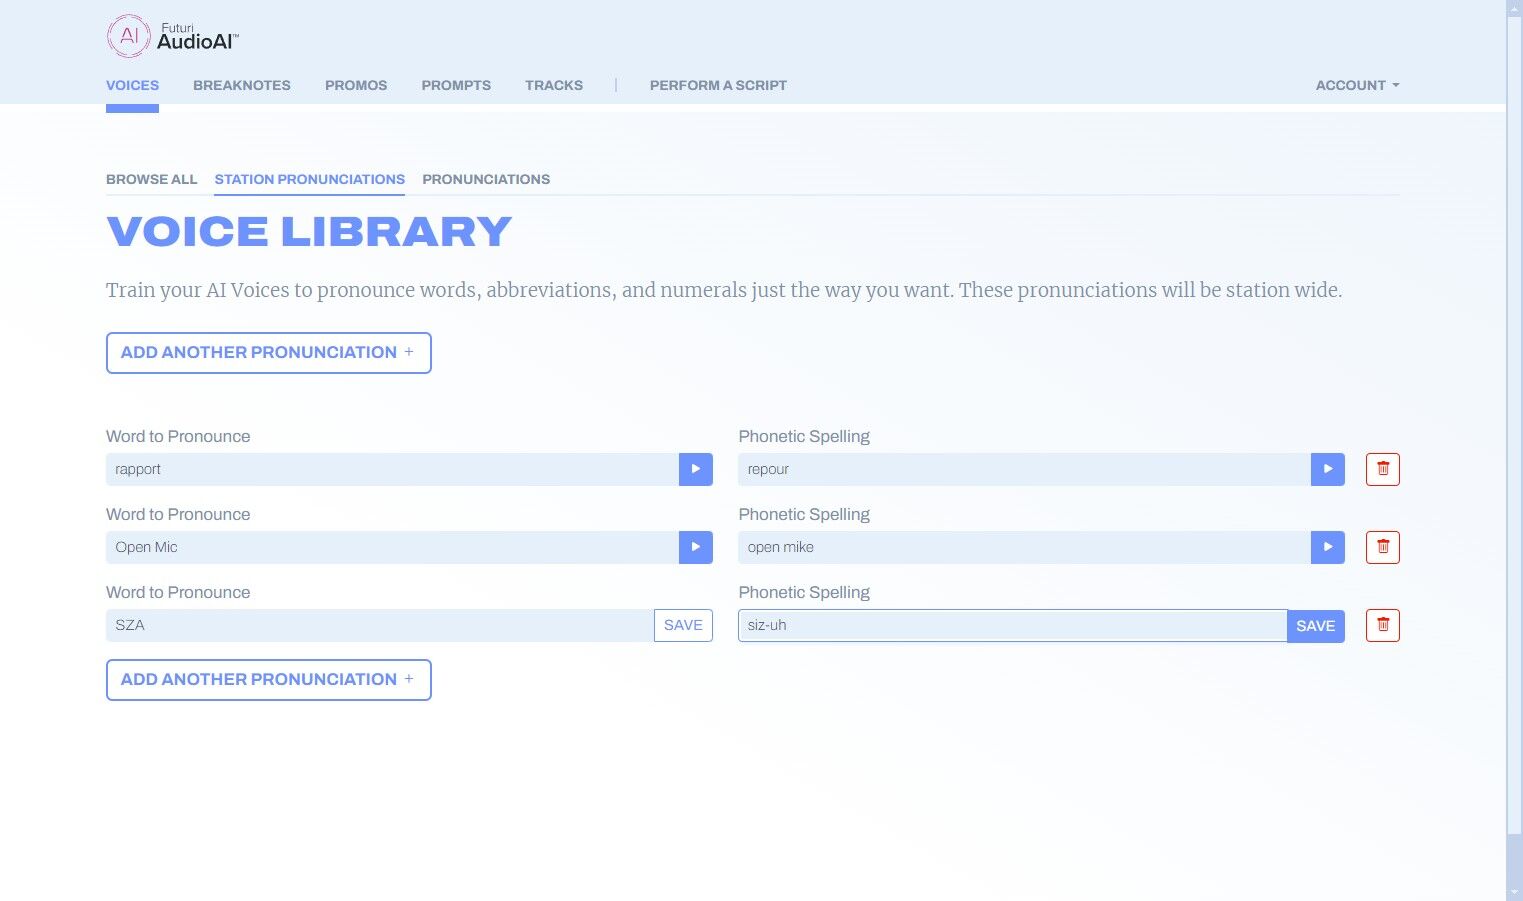
Task: Play the 'Open Mic' word pronunciation
Action: (x=695, y=547)
